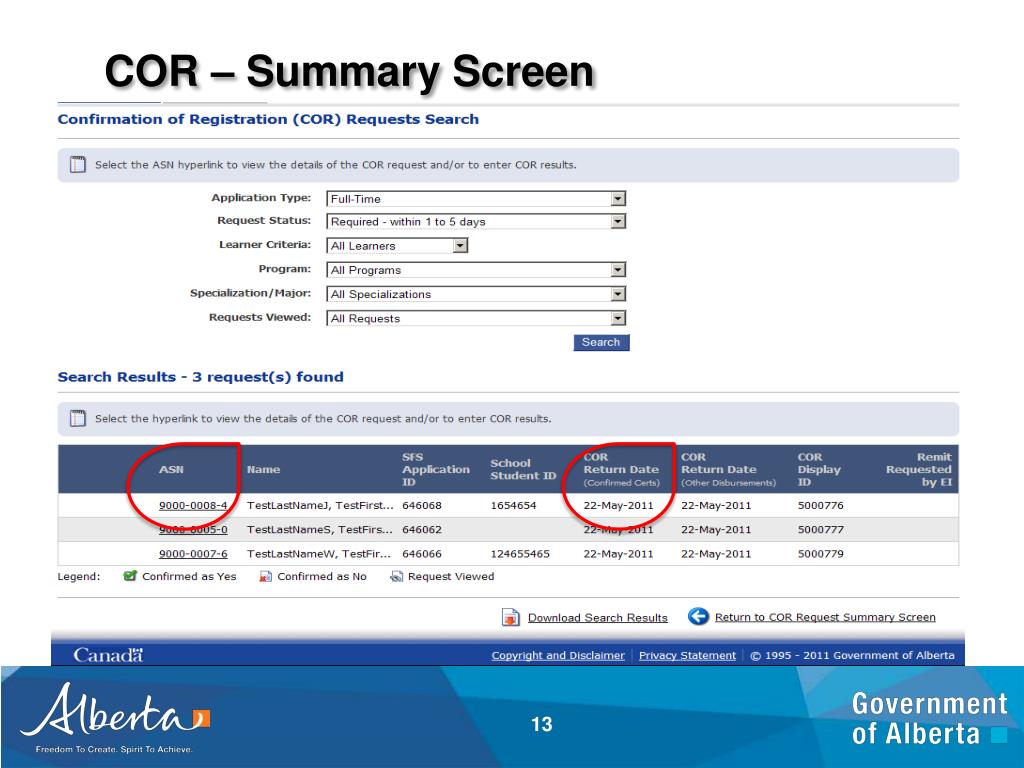Open the Program dropdown
1024x768 pixels.
click(476, 270)
